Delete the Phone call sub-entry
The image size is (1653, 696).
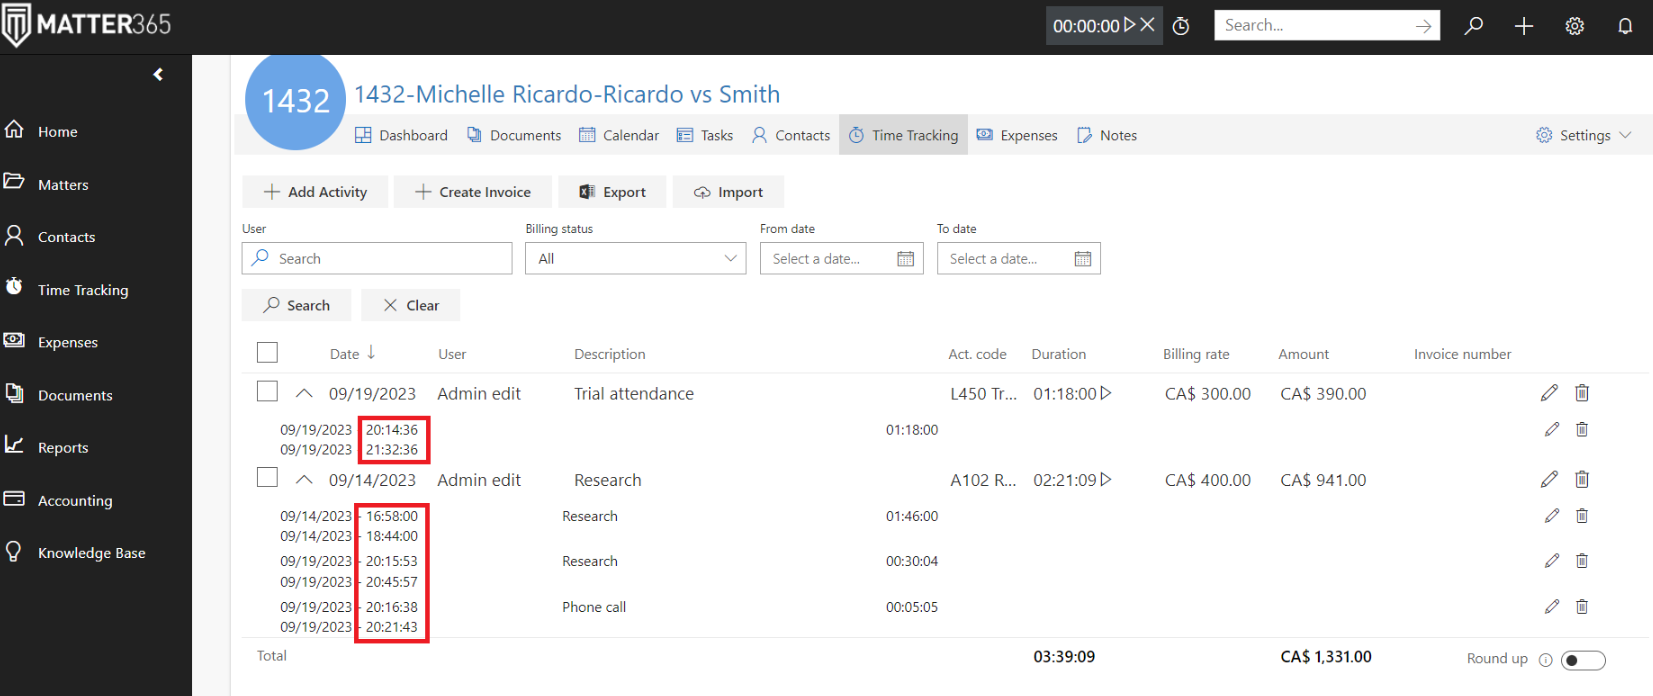[x=1582, y=606]
